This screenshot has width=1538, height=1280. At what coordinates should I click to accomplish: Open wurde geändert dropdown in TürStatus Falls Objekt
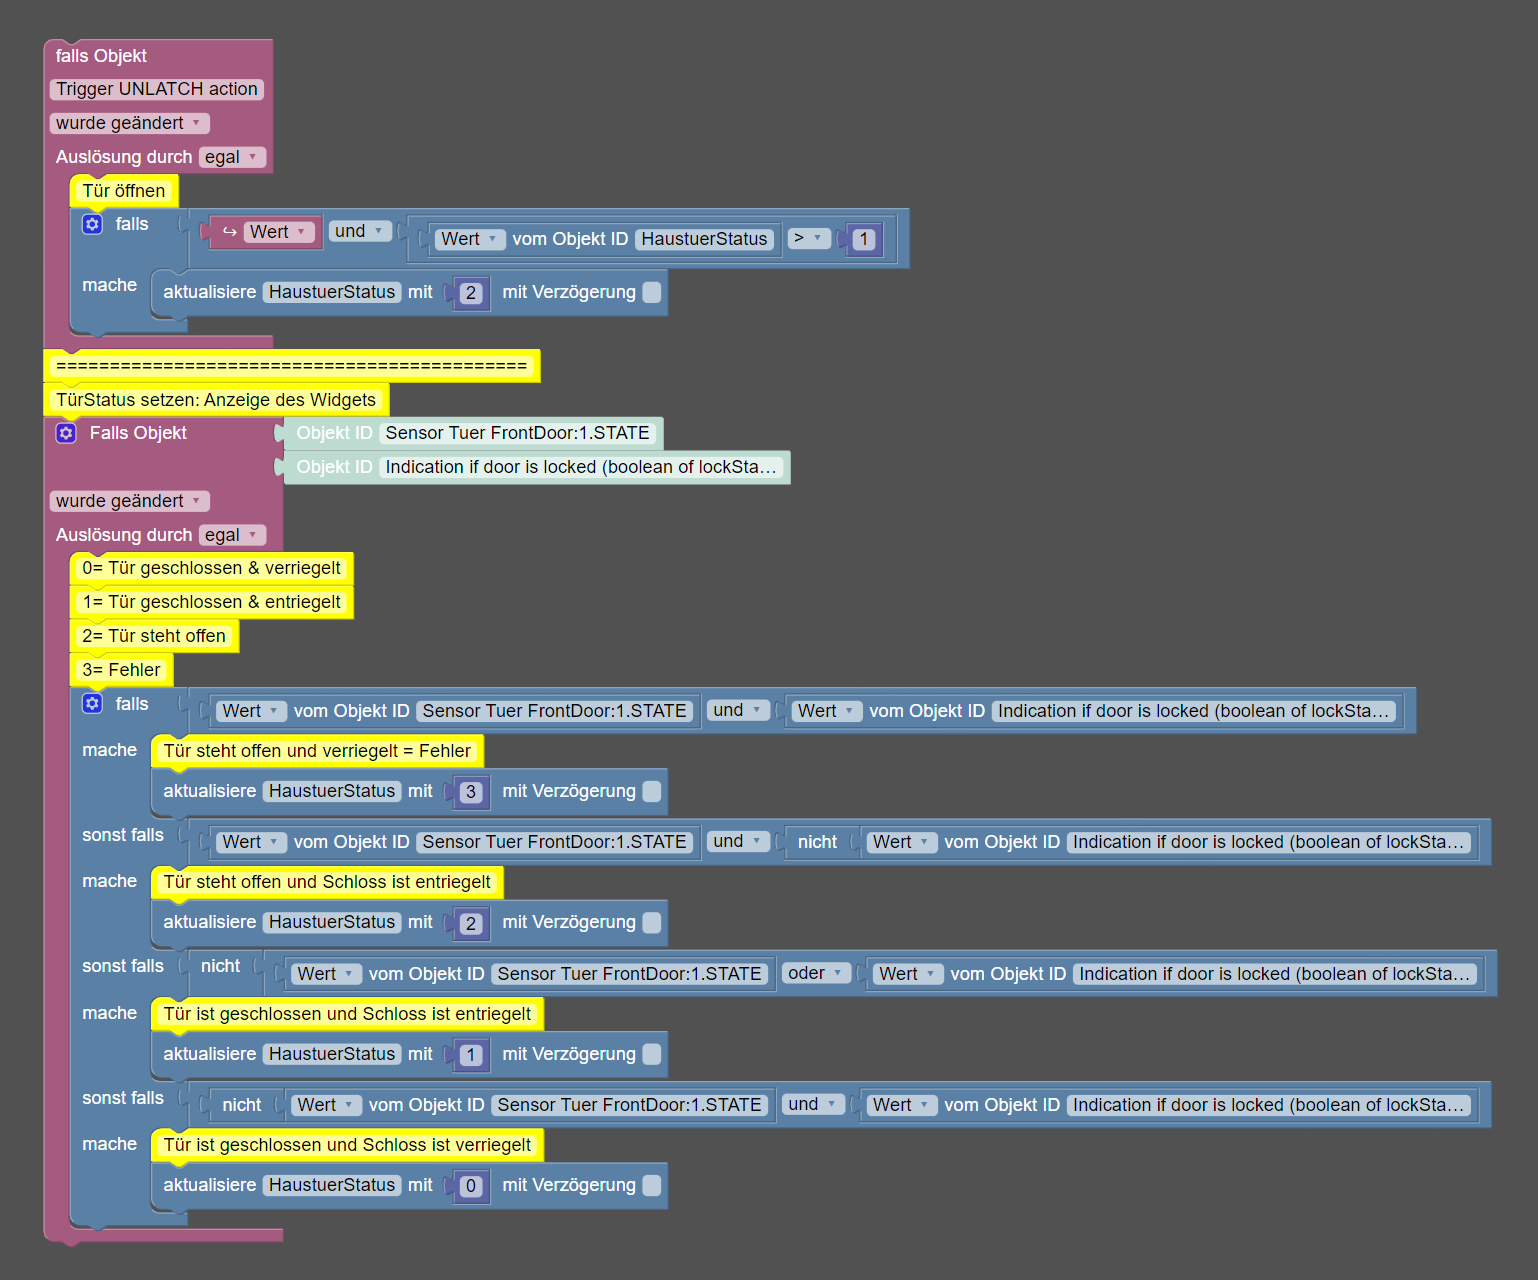coord(129,501)
